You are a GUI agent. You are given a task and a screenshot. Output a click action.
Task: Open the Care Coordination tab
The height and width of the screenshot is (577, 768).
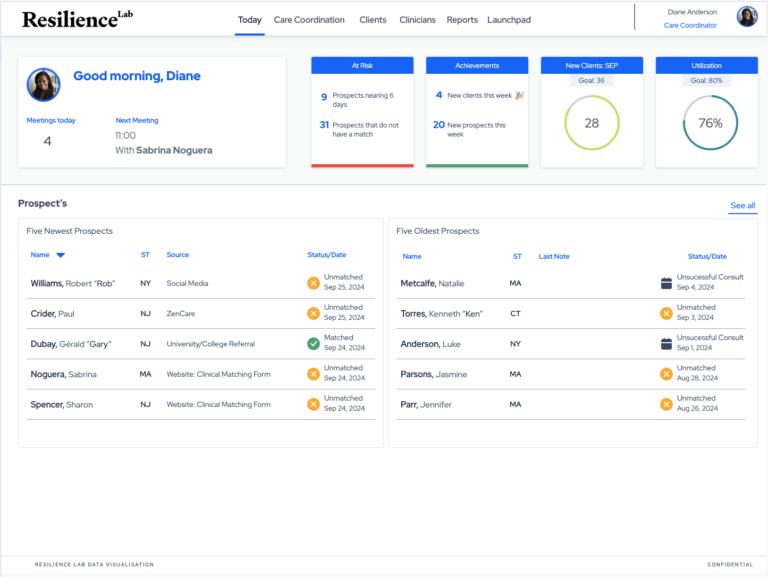tap(309, 20)
